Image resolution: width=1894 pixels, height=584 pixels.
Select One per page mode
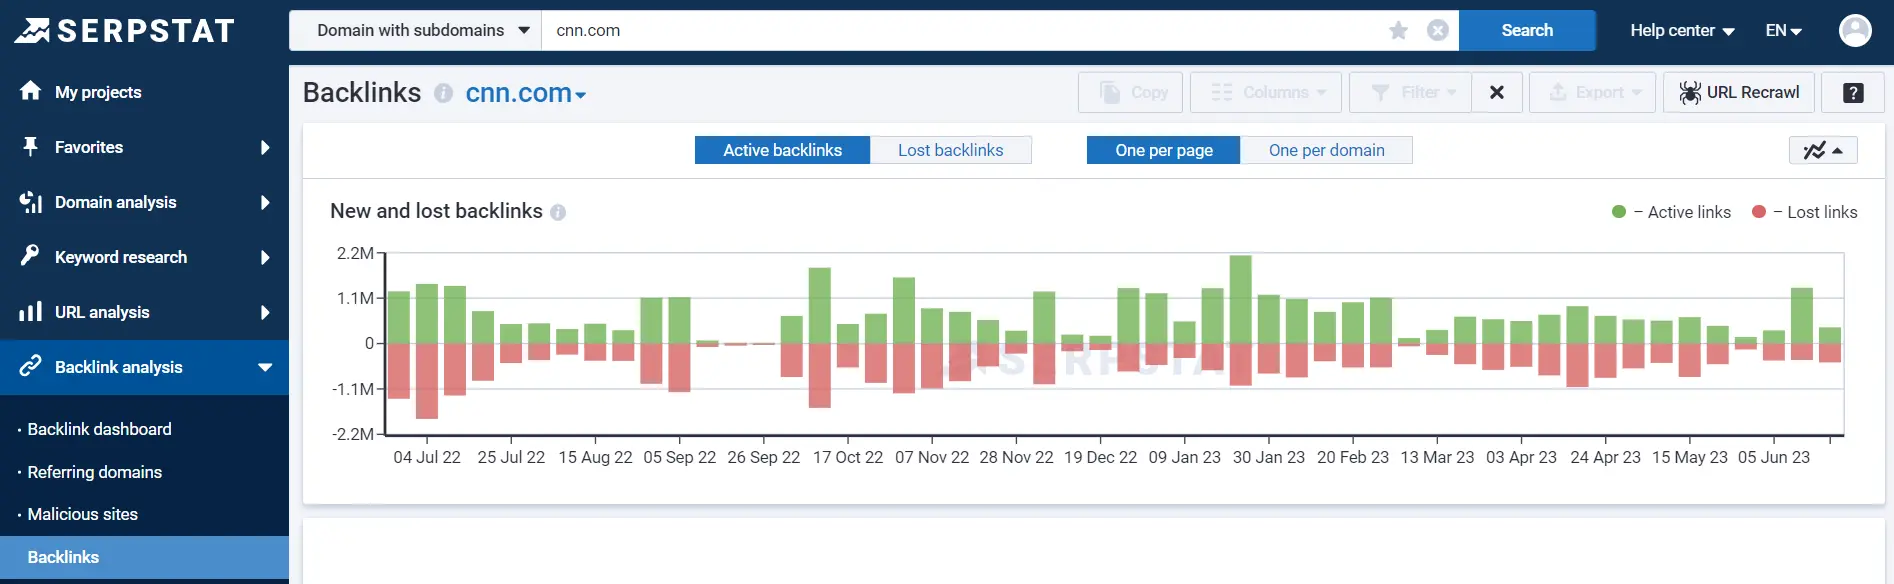1164,150
